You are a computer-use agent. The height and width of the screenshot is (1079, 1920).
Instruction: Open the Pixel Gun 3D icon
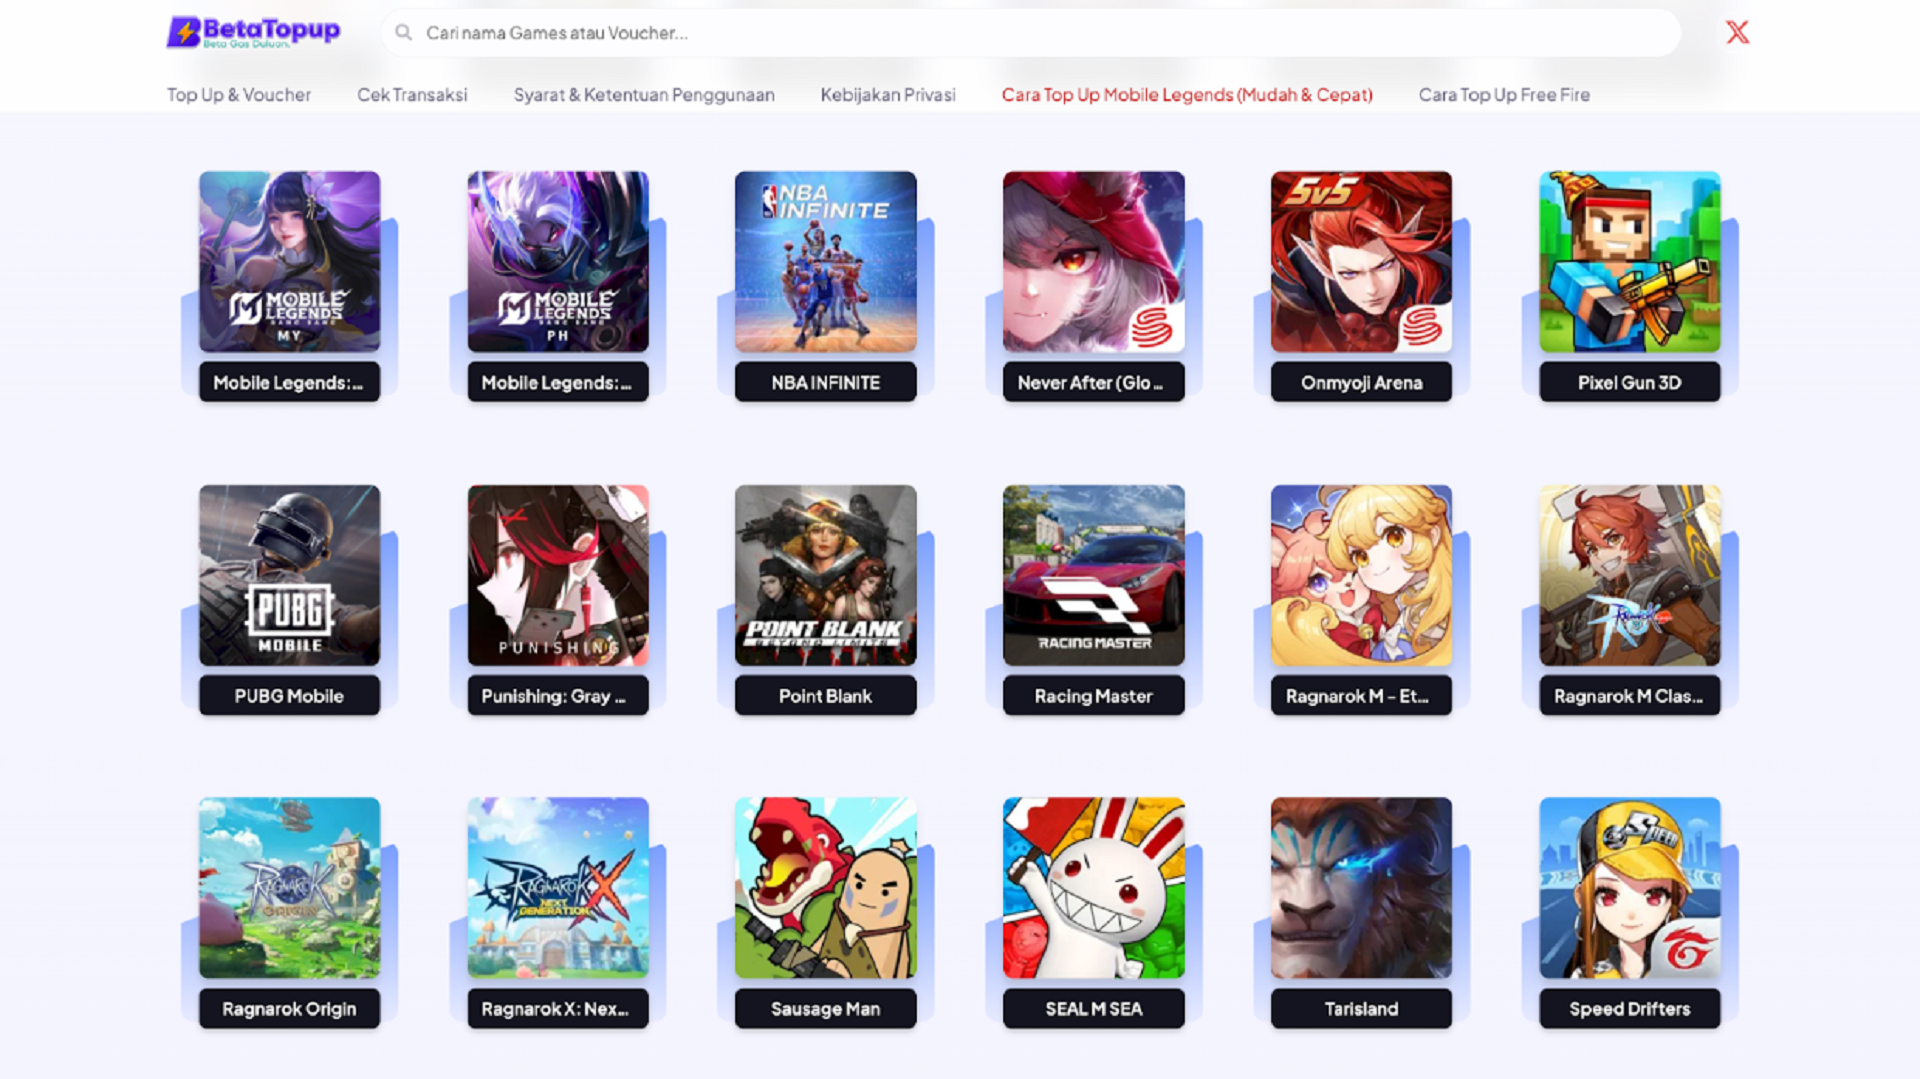[1629, 261]
